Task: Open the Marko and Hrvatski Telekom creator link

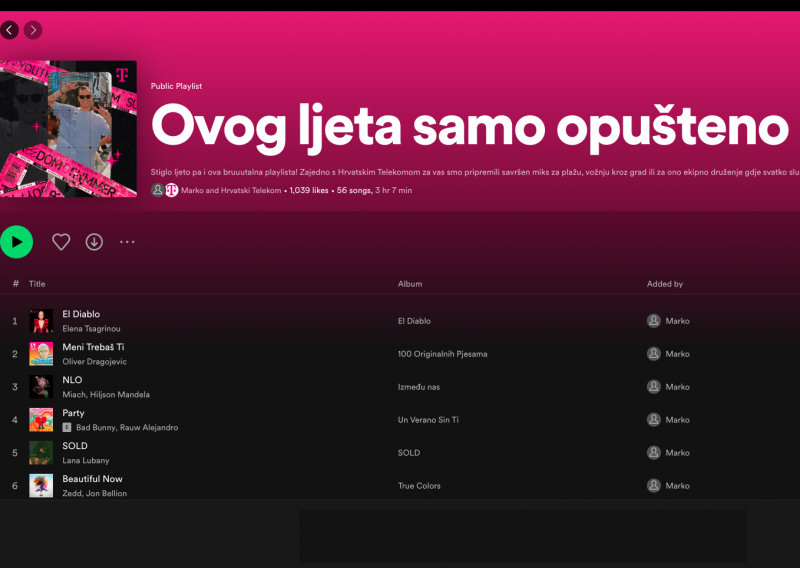Action: [231, 190]
